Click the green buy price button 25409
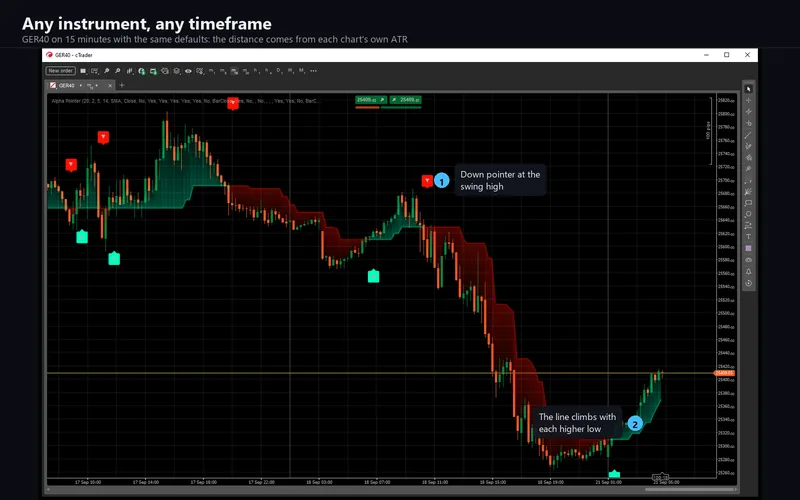The image size is (800, 500). (x=406, y=100)
